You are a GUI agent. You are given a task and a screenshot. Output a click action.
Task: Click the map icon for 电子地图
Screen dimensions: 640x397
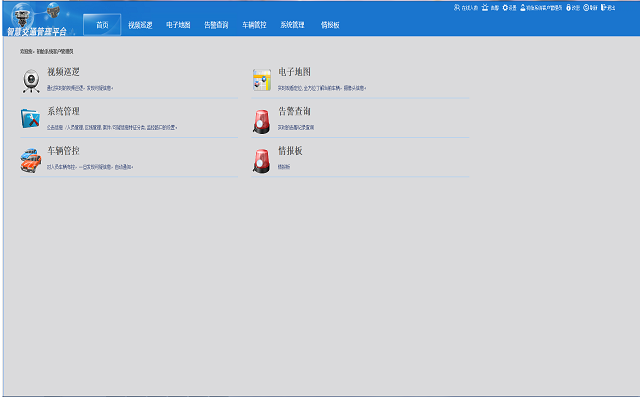click(262, 80)
